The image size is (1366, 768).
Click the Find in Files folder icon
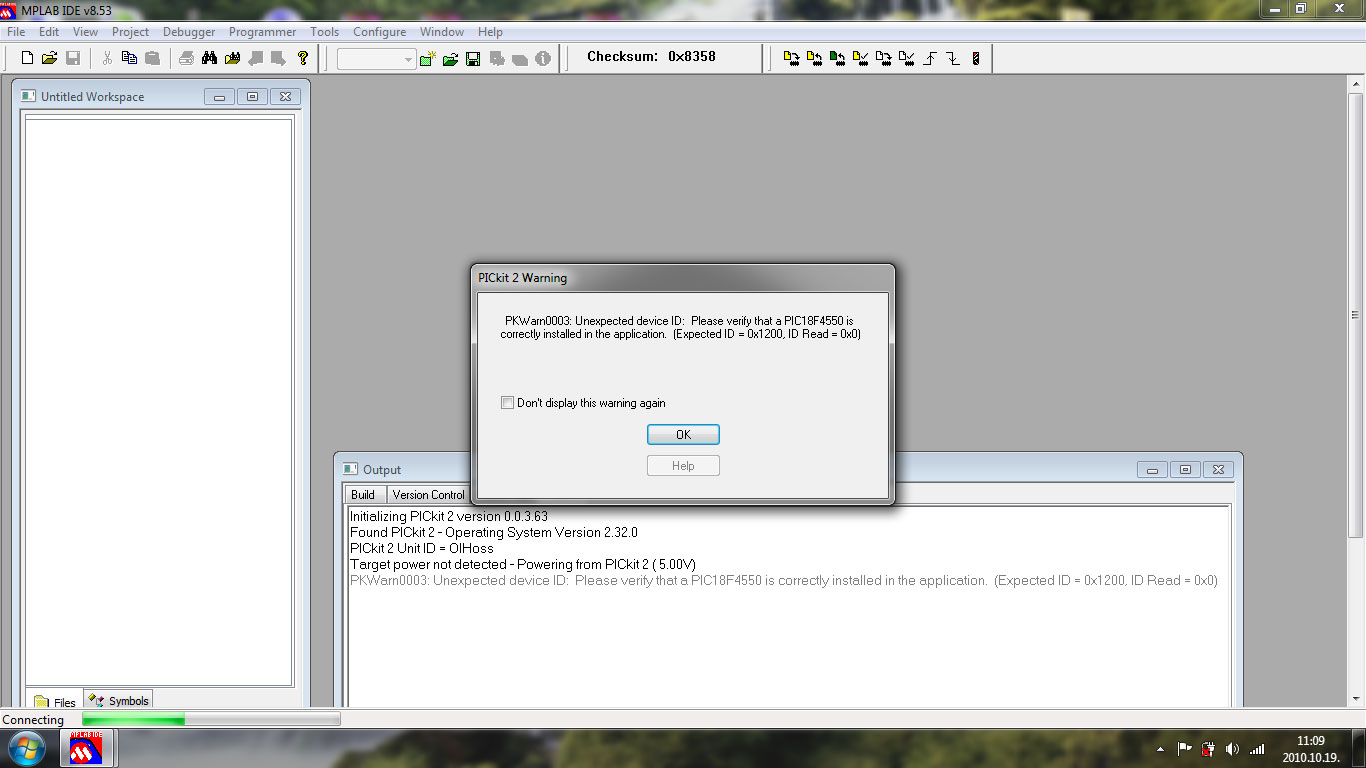[232, 58]
